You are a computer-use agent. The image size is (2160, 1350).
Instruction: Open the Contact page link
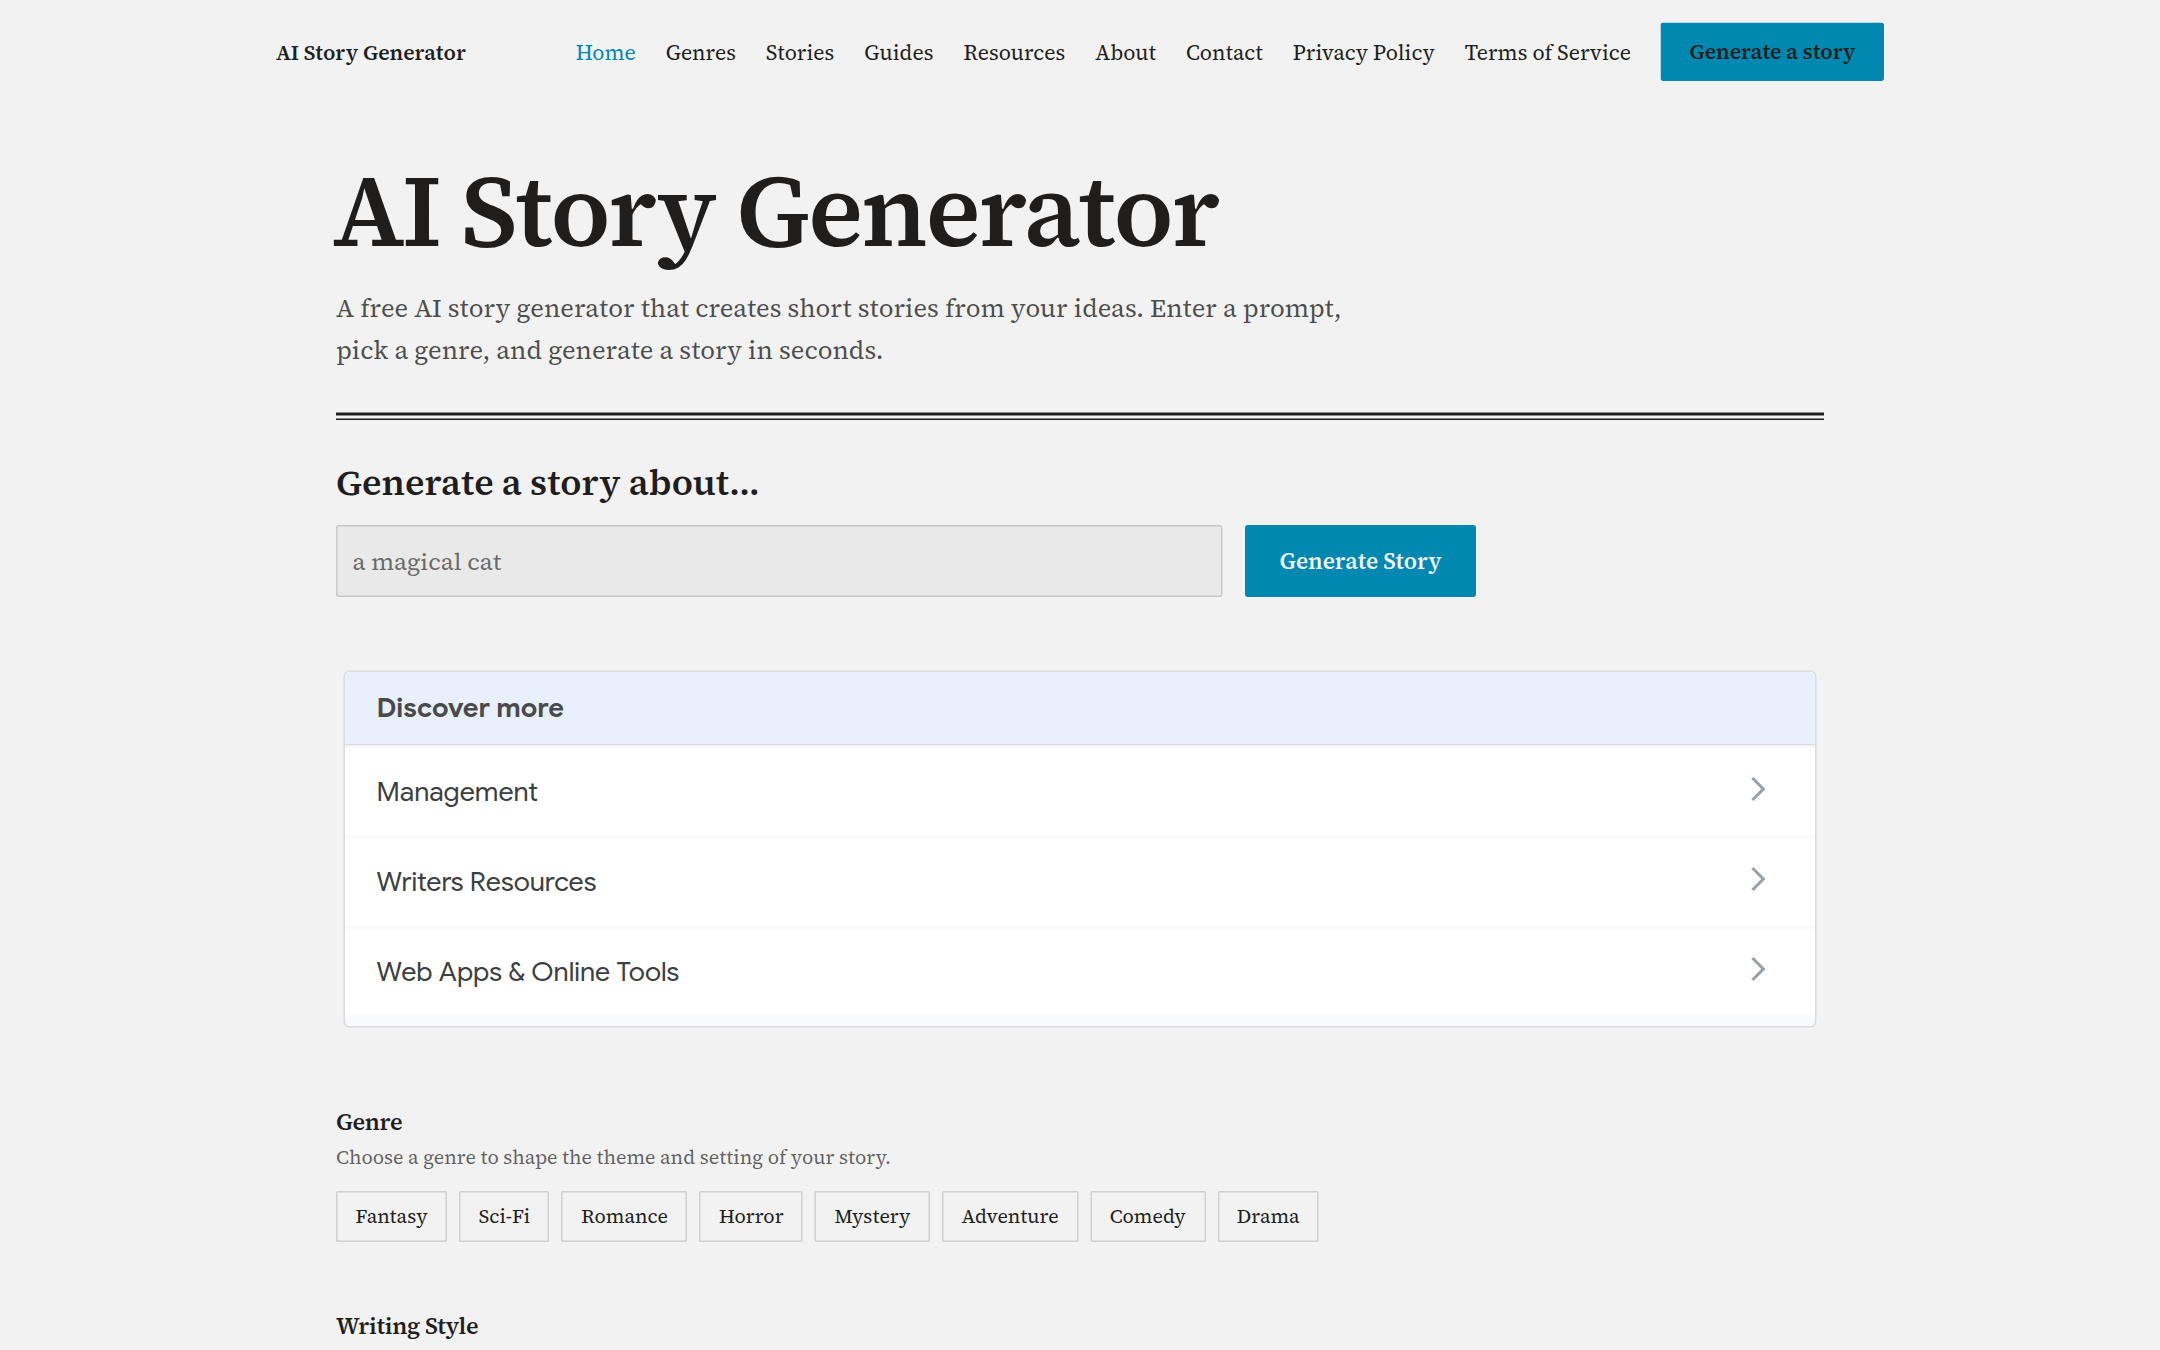(x=1223, y=53)
